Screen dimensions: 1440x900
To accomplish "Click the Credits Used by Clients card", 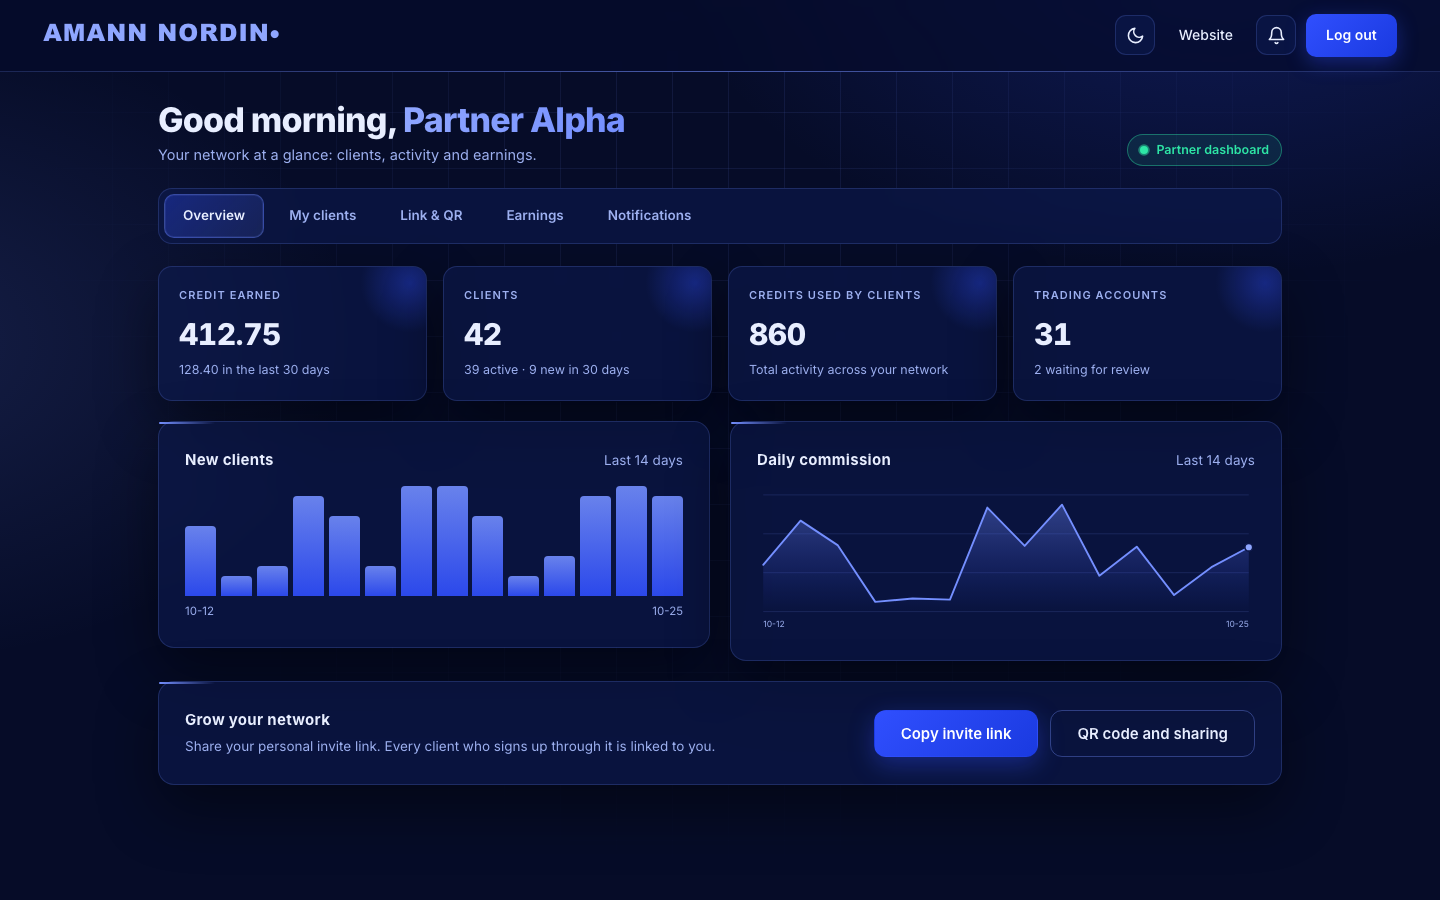I will click(x=862, y=333).
